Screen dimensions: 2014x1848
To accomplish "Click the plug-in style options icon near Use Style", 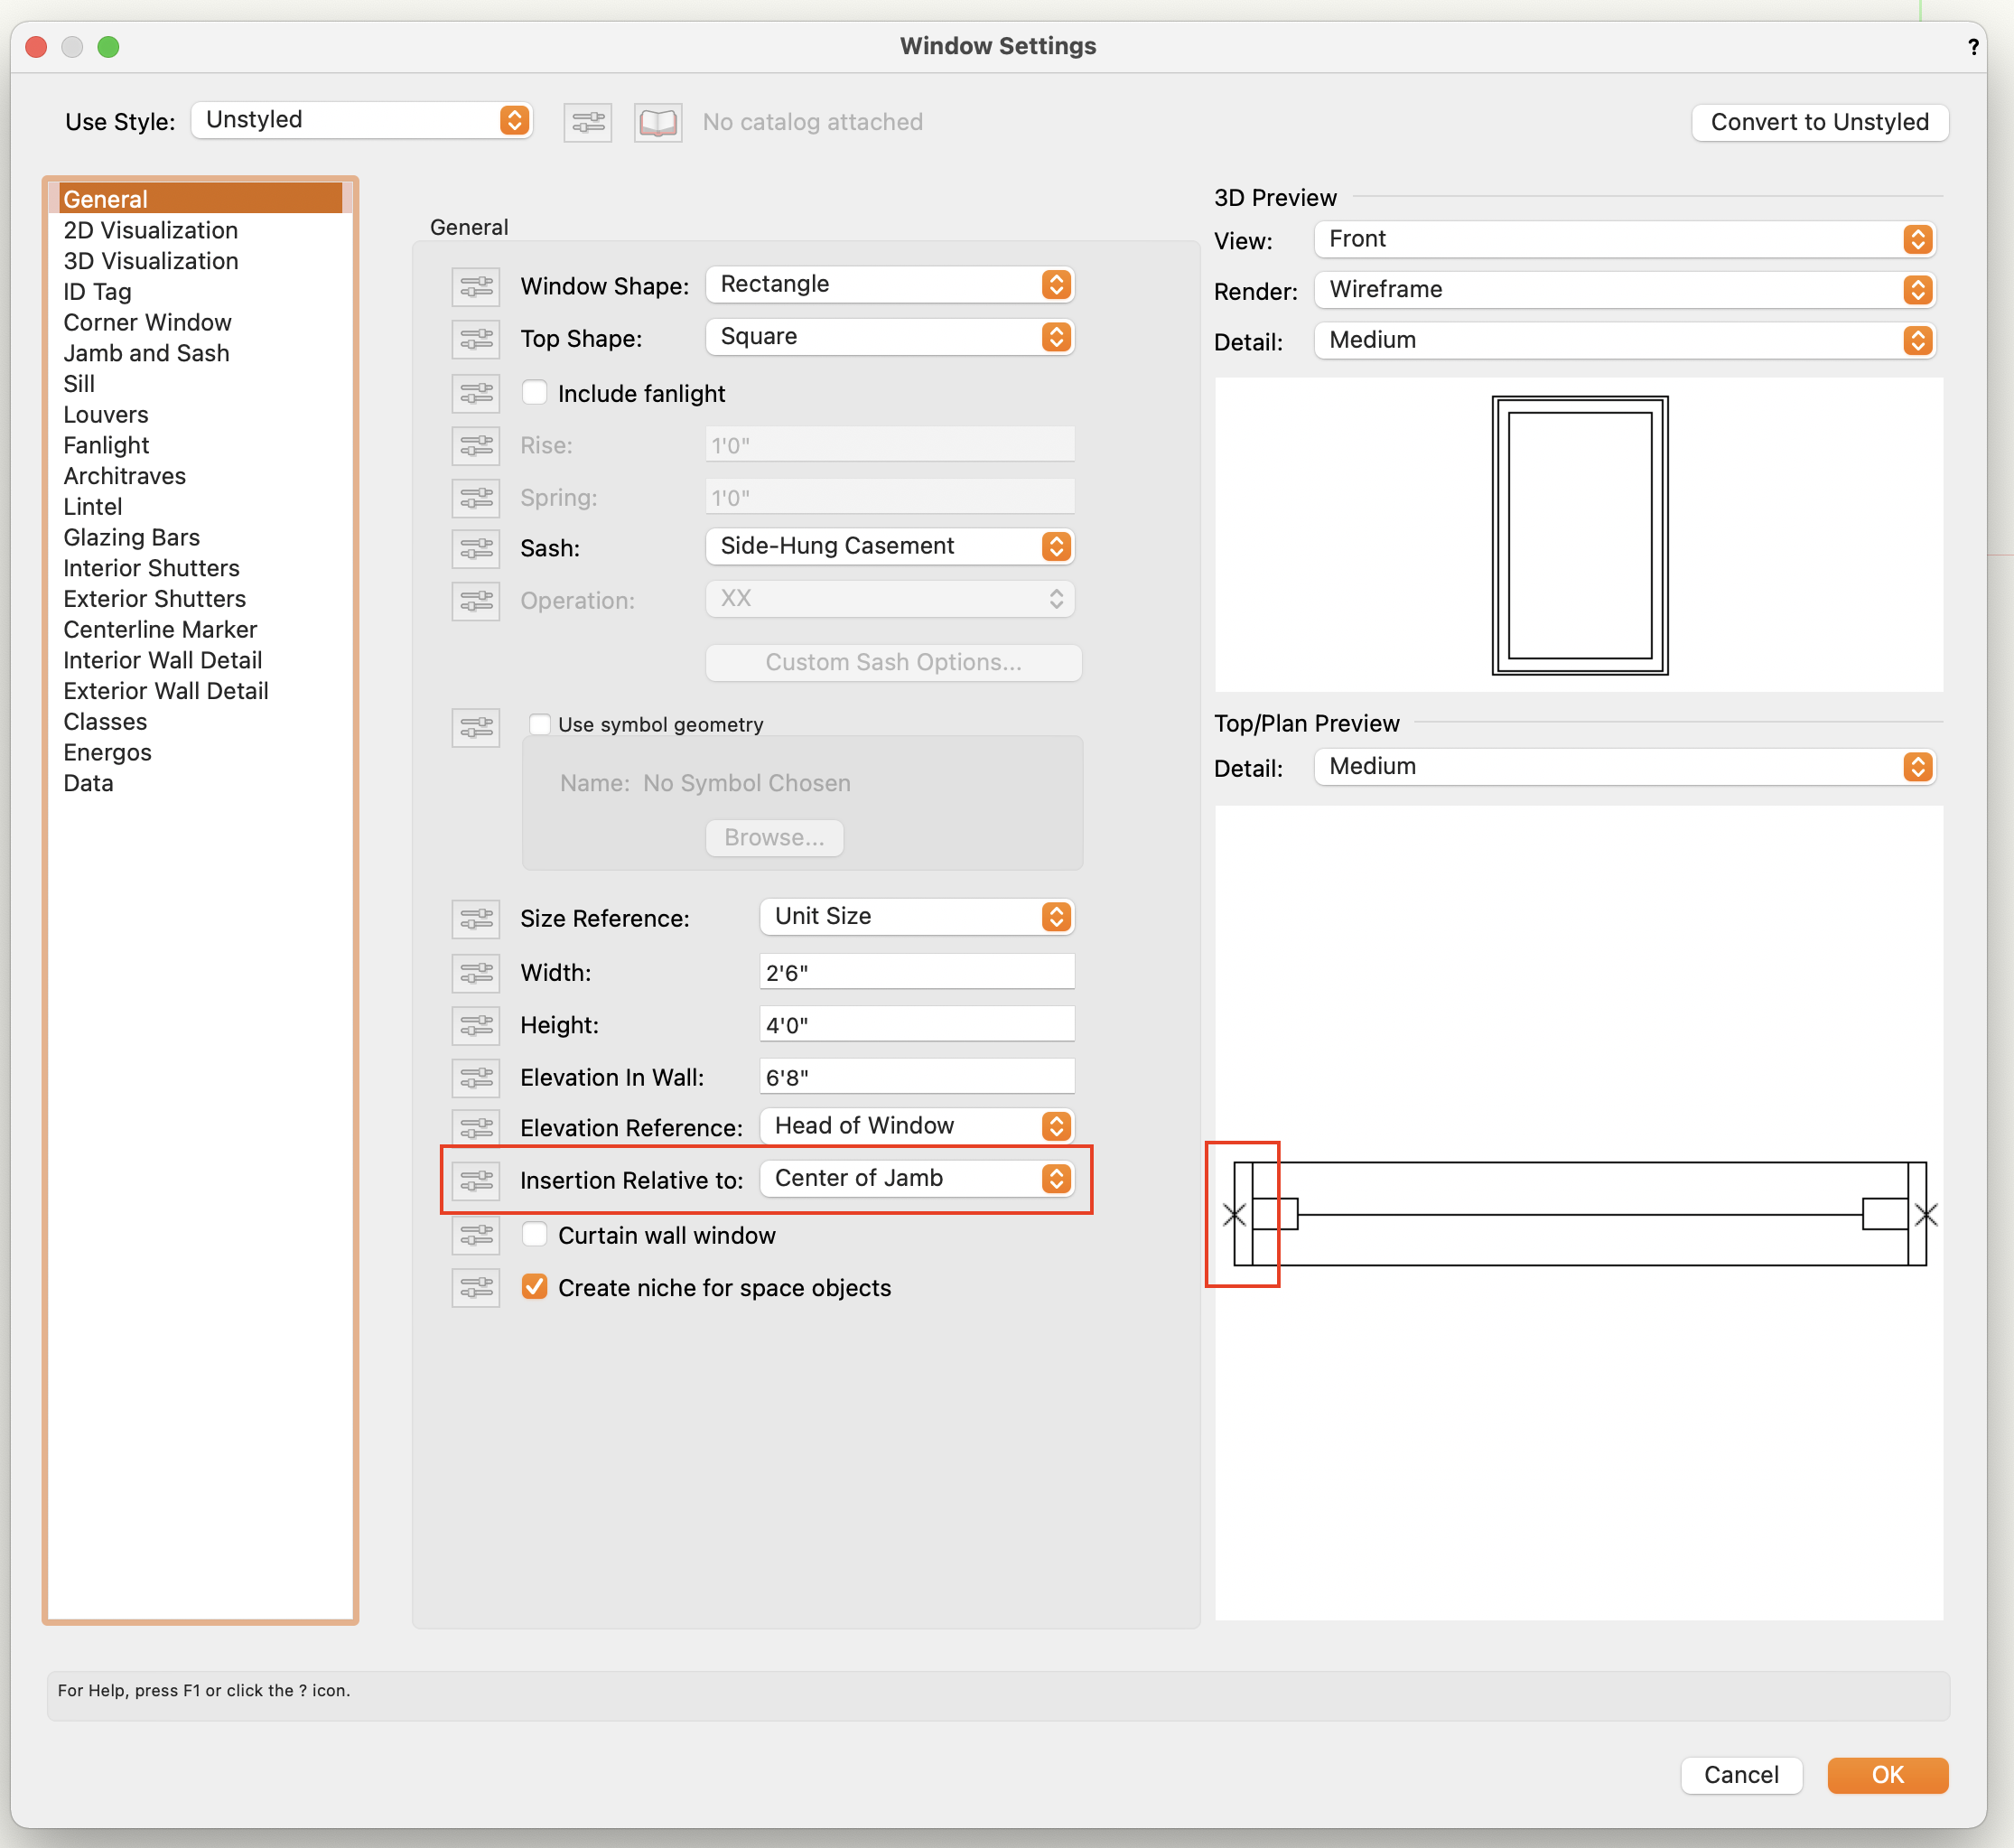I will 588,122.
